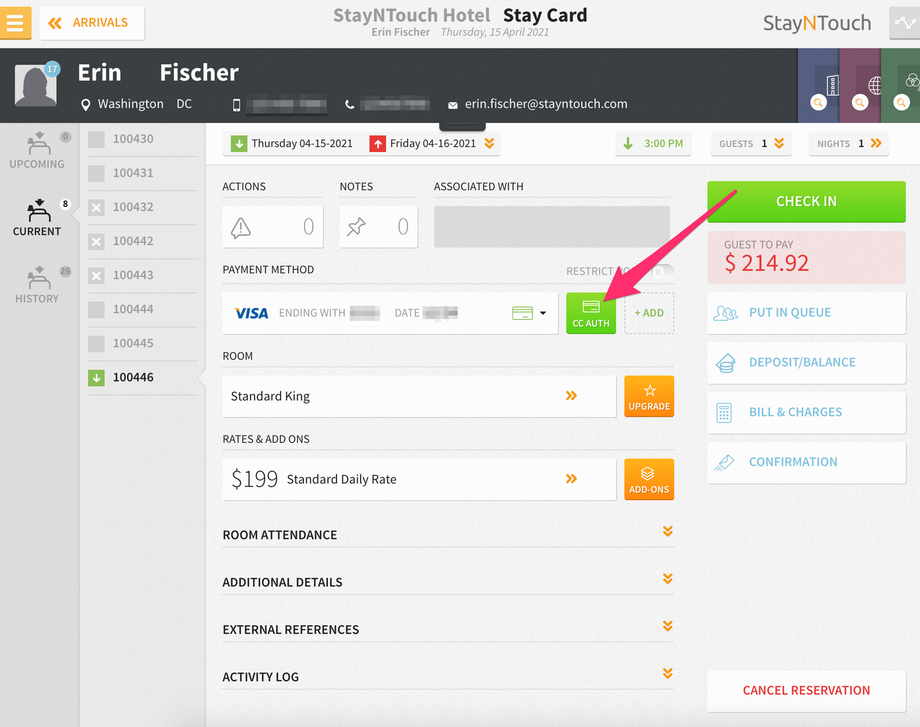
Task: Open the Add-Ons stack button
Action: pos(649,479)
